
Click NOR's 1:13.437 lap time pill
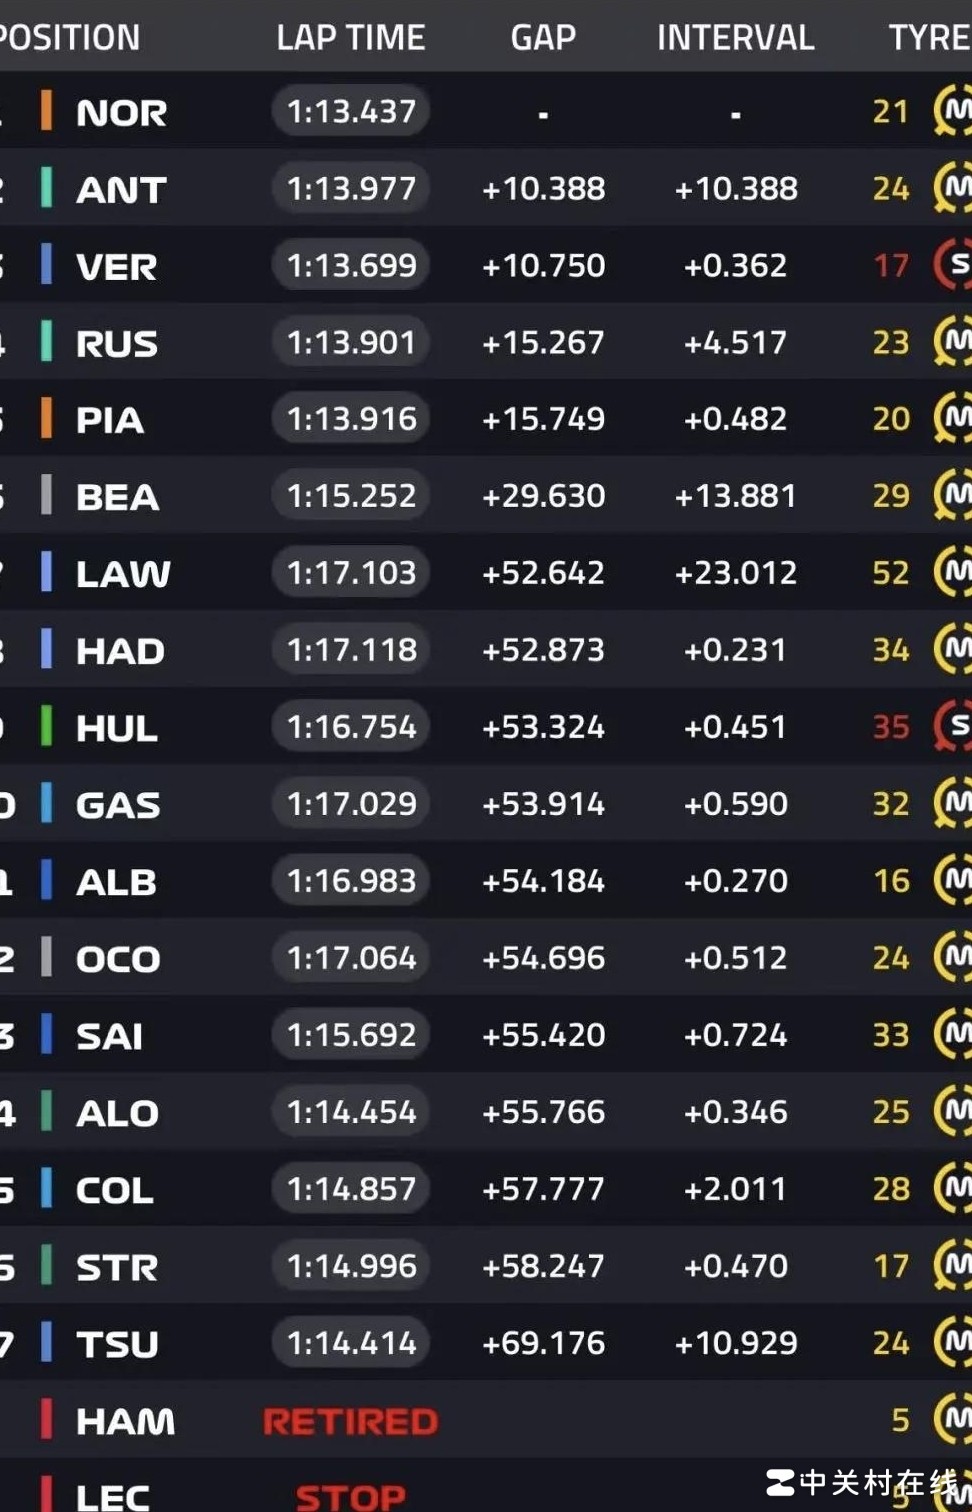pyautogui.click(x=351, y=111)
